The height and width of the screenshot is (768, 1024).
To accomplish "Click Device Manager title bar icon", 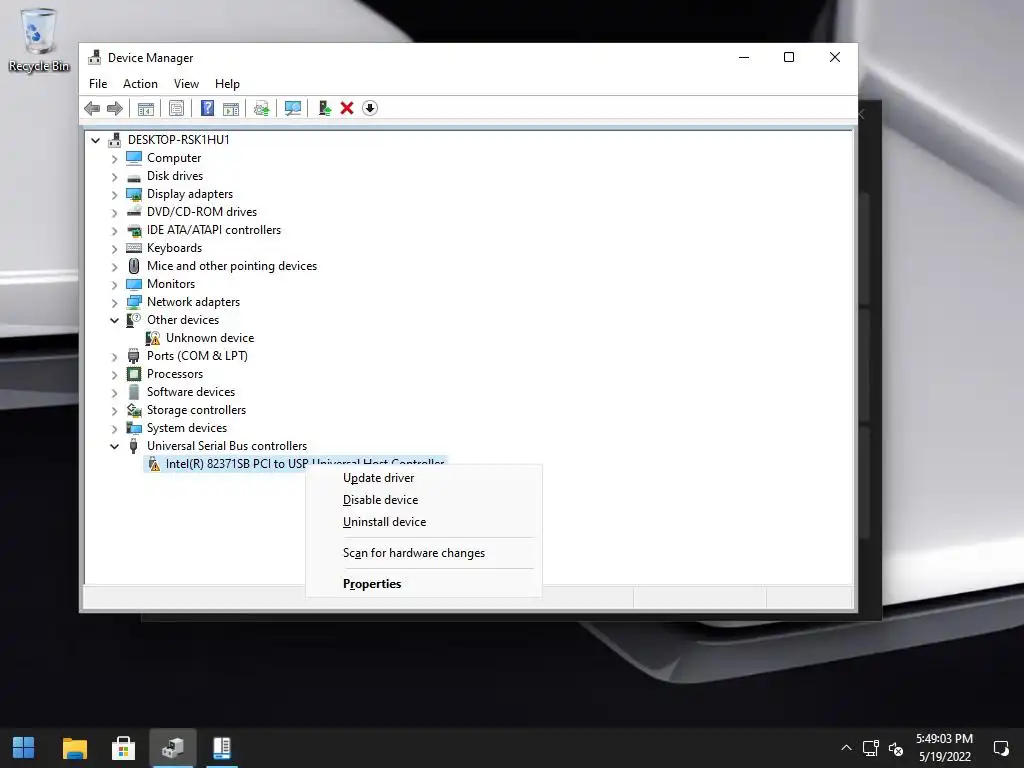I will [x=95, y=57].
